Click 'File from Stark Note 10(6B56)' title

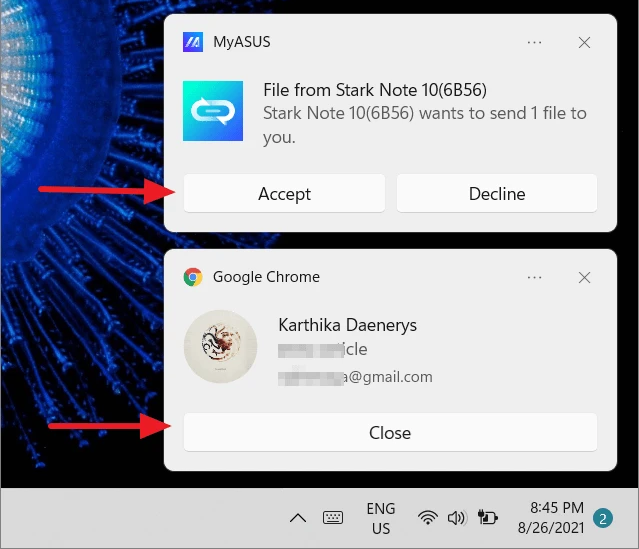point(375,90)
